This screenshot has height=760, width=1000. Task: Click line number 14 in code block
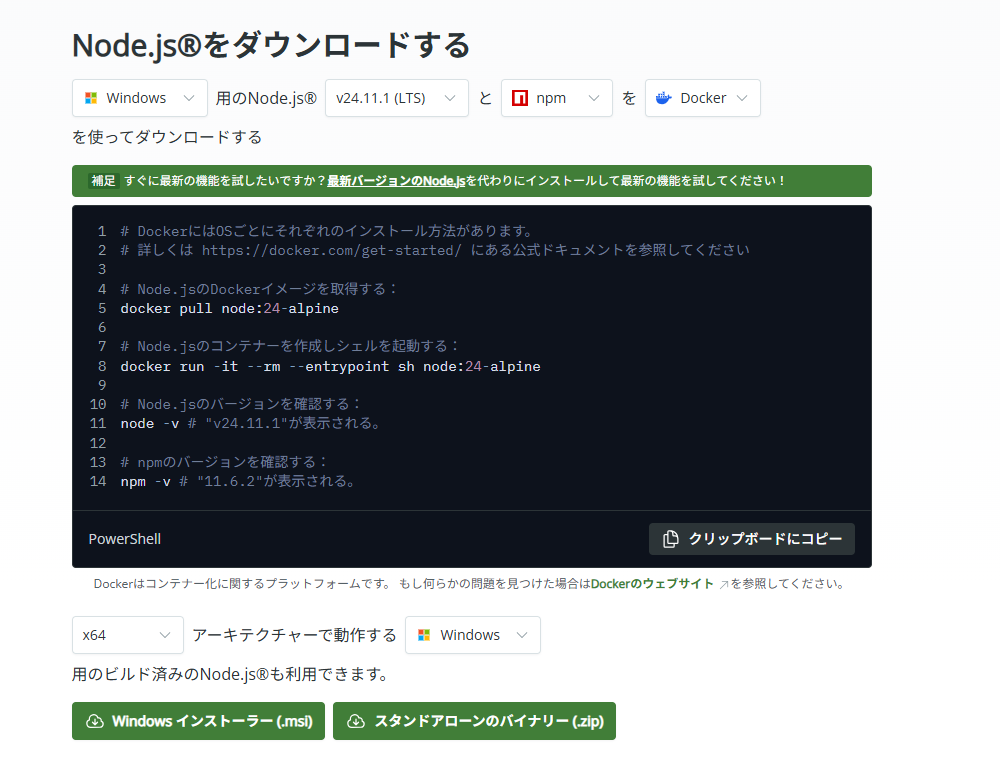click(x=98, y=481)
